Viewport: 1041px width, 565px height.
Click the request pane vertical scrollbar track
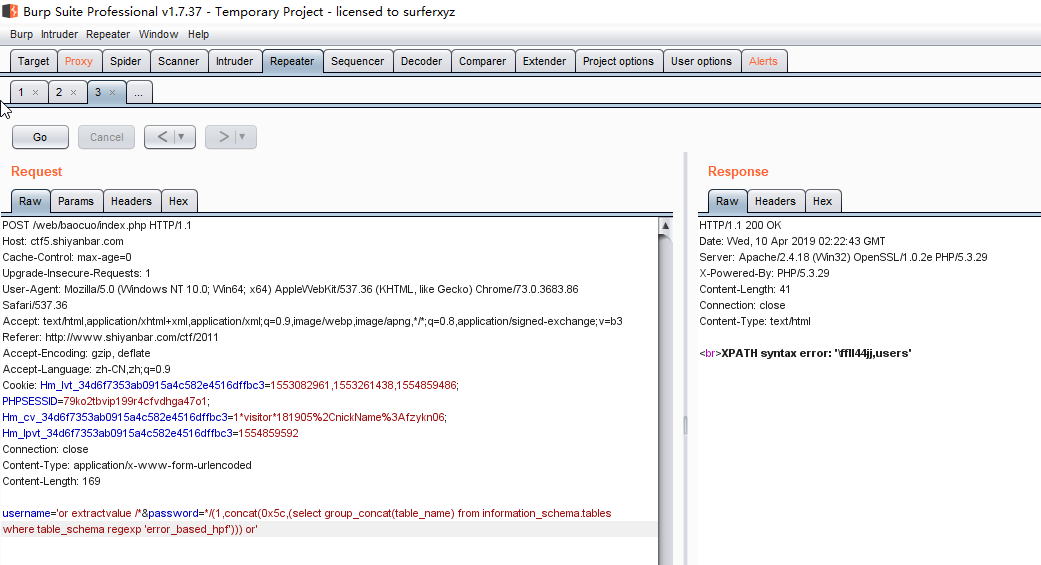point(665,398)
